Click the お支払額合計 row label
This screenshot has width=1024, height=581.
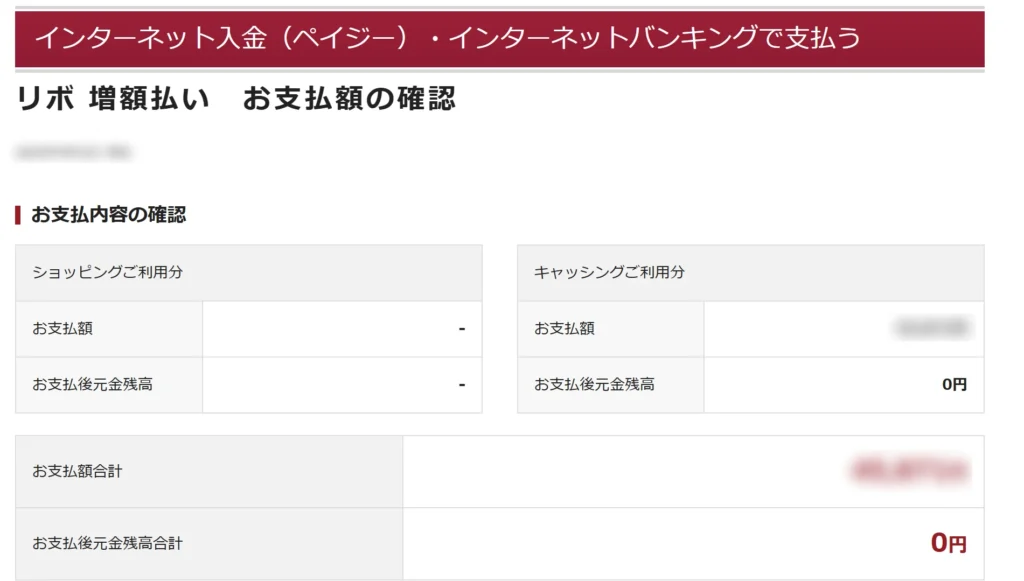pyautogui.click(x=77, y=471)
